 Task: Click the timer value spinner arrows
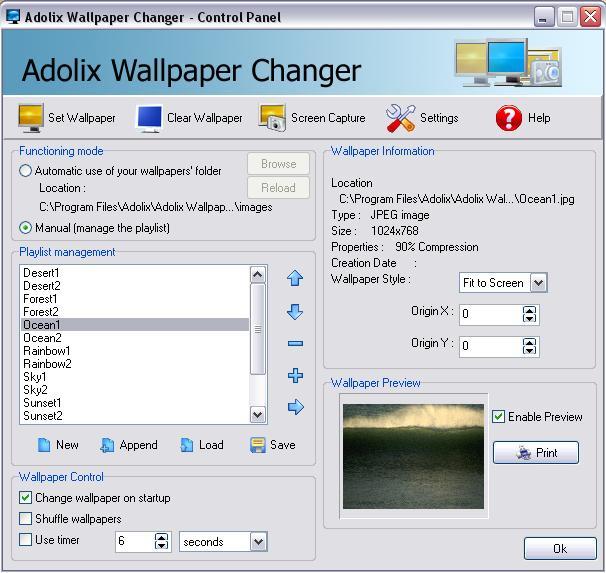click(x=161, y=541)
